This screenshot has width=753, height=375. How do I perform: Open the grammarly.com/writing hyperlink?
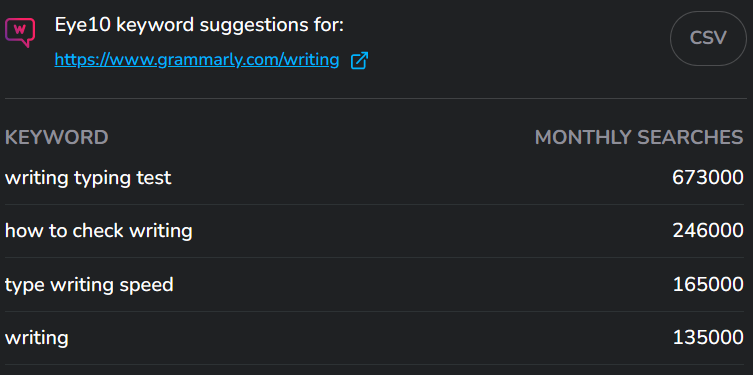coord(197,60)
